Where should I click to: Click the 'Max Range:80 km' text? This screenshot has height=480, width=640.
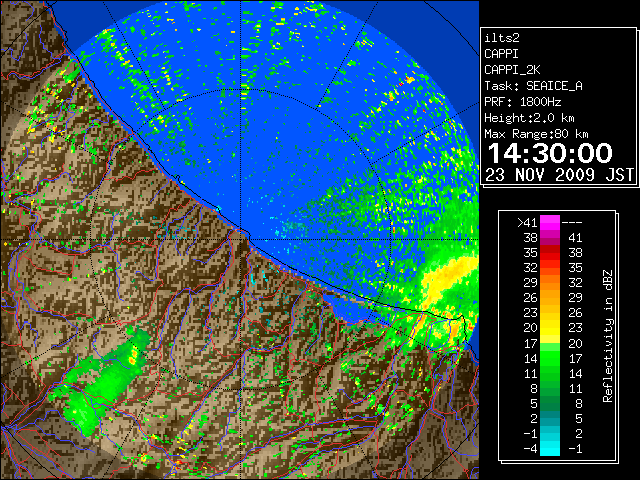point(536,134)
